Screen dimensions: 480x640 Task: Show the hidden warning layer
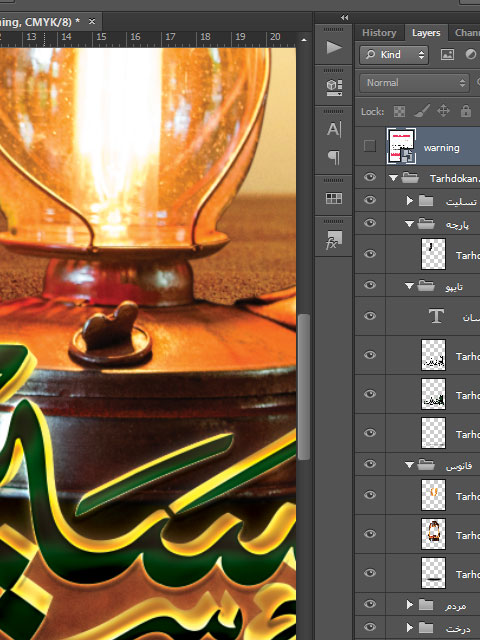click(x=370, y=146)
